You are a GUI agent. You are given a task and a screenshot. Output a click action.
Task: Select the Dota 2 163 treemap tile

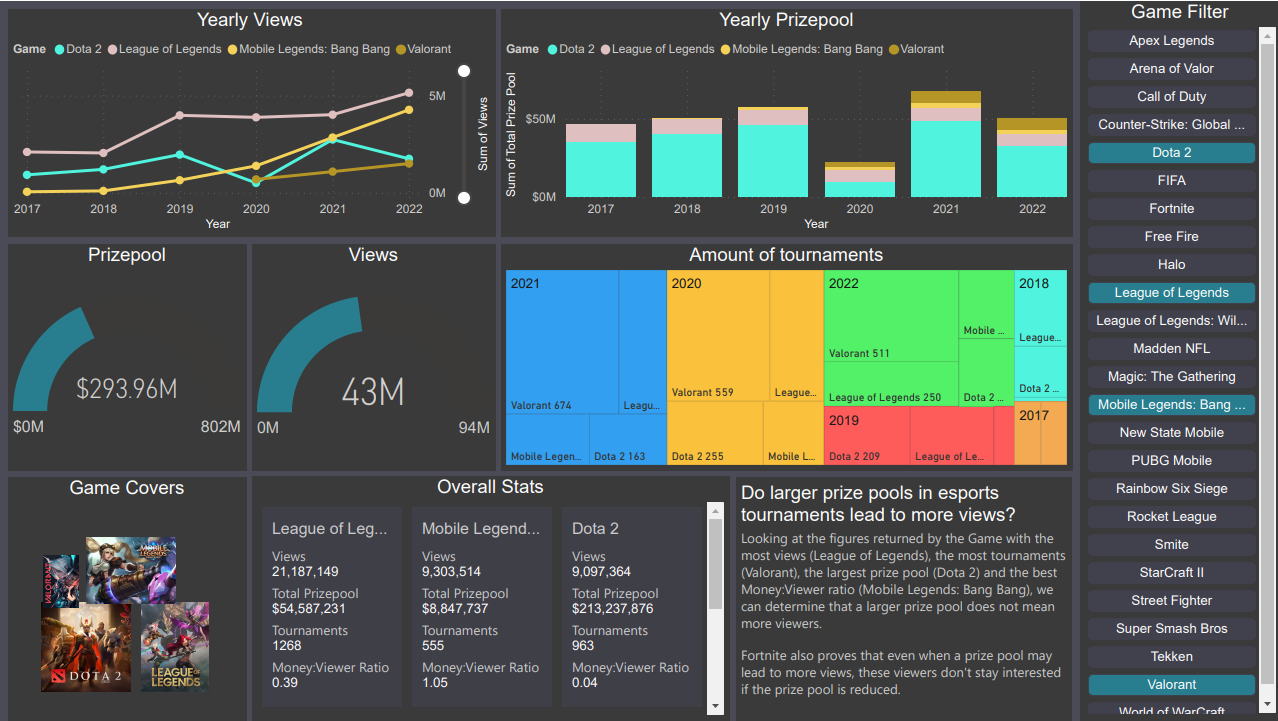click(x=628, y=439)
